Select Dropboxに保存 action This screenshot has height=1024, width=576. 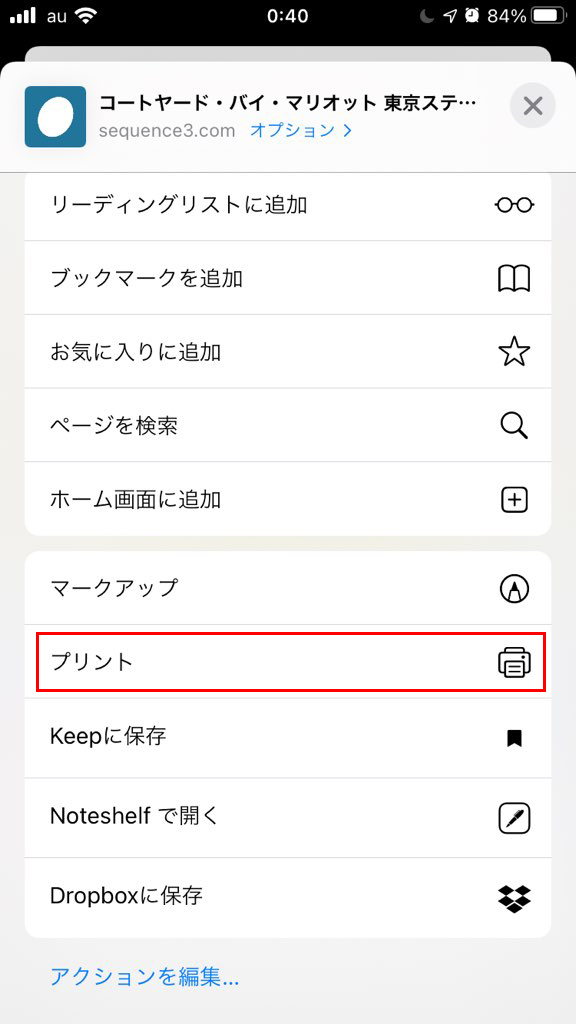[288, 898]
